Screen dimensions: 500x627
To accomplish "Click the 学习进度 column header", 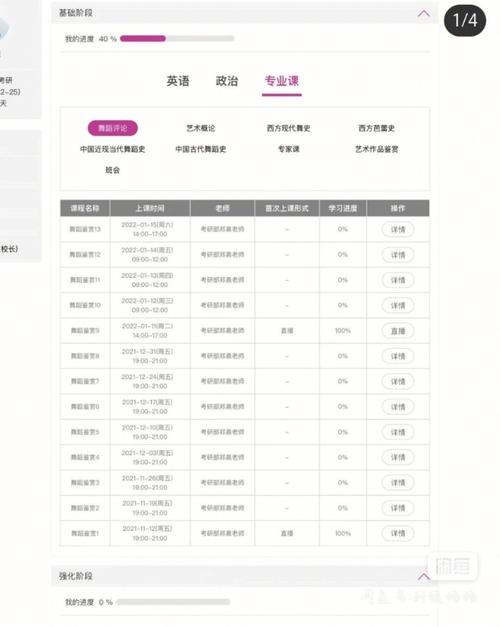I will coord(343,208).
